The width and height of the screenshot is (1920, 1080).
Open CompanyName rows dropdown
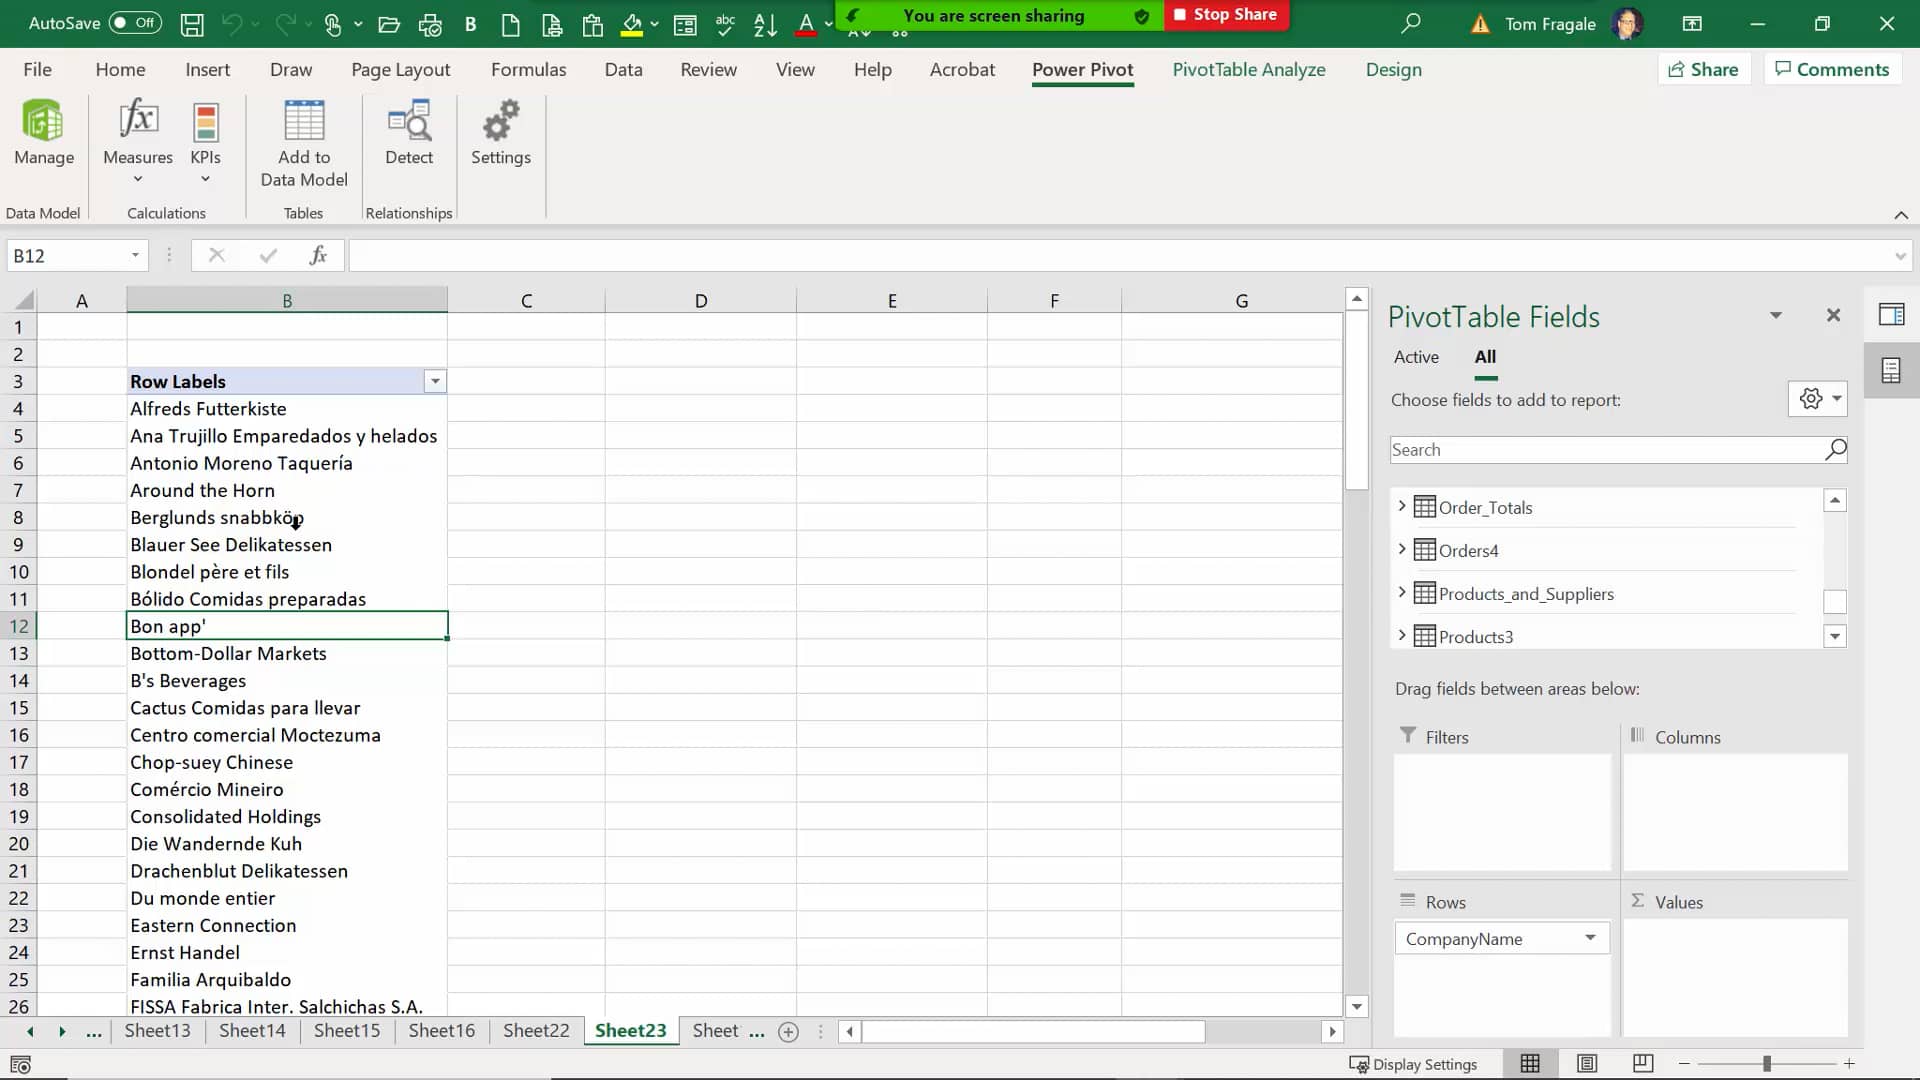click(1592, 939)
